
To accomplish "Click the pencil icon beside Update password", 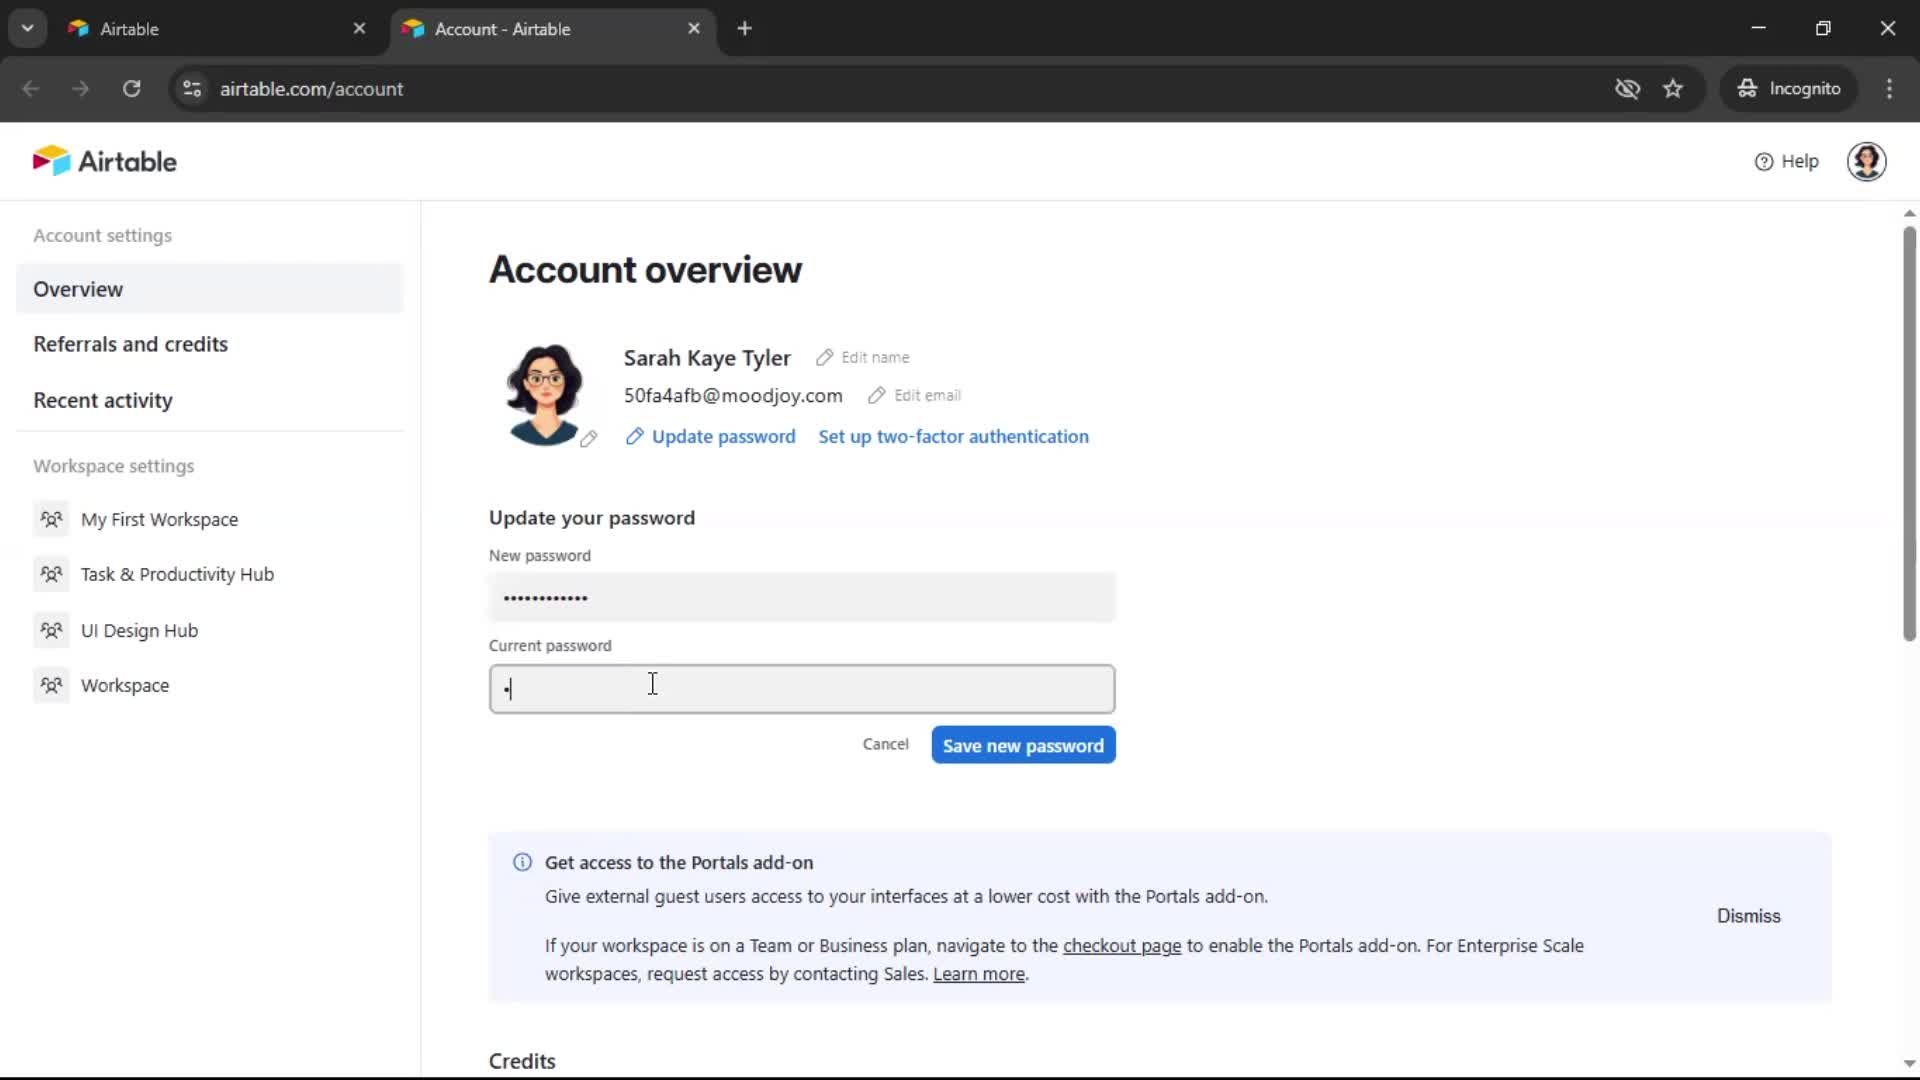I will click(x=634, y=436).
